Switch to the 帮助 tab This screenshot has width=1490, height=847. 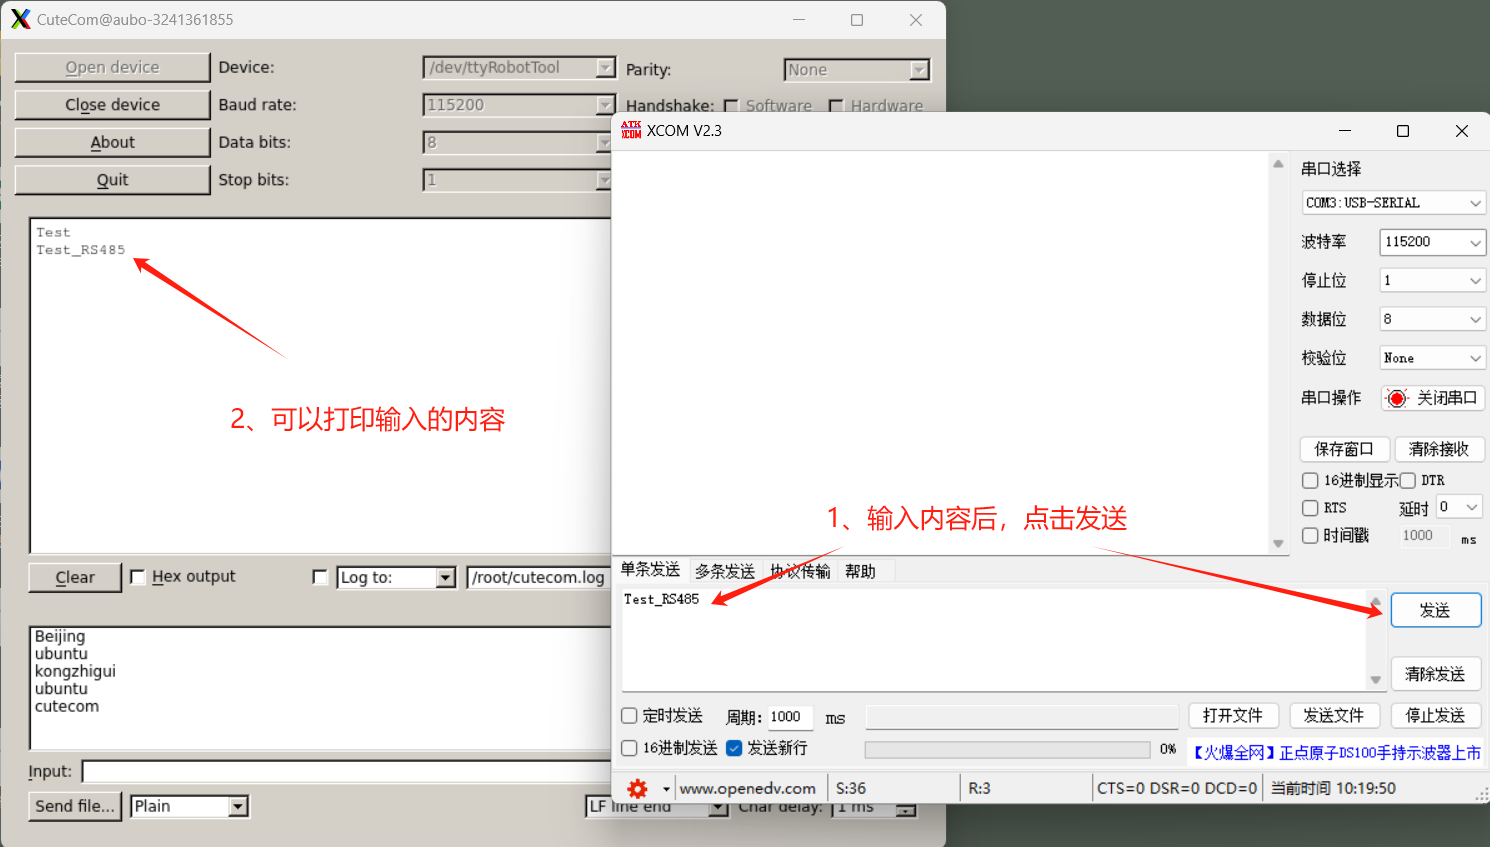(860, 571)
